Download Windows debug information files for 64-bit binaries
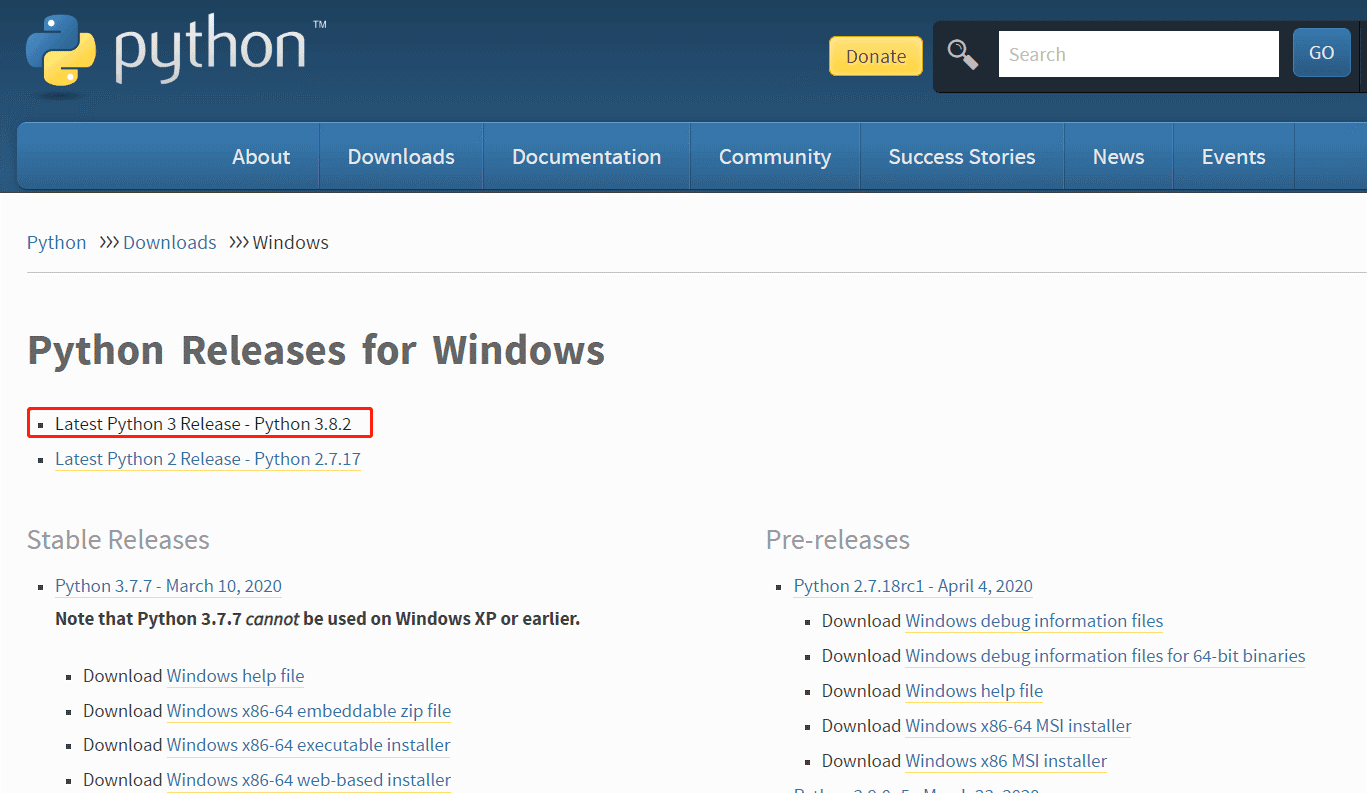The height and width of the screenshot is (793, 1367). (1105, 656)
